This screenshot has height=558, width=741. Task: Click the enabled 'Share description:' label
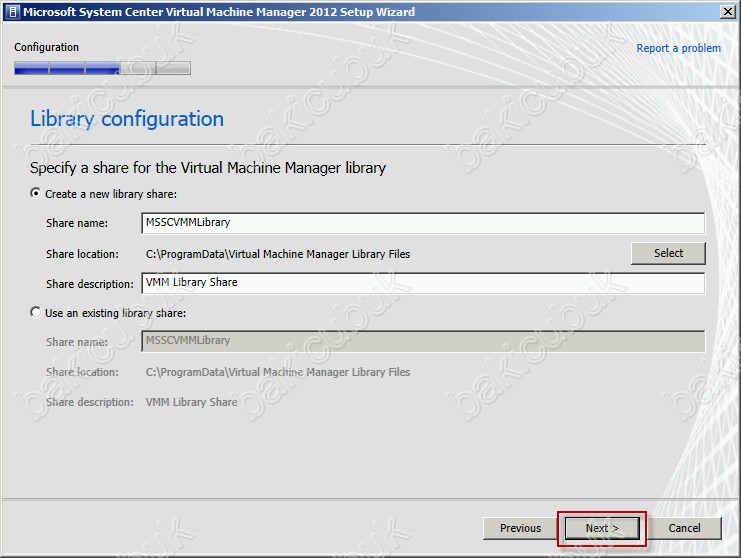pyautogui.click(x=90, y=284)
